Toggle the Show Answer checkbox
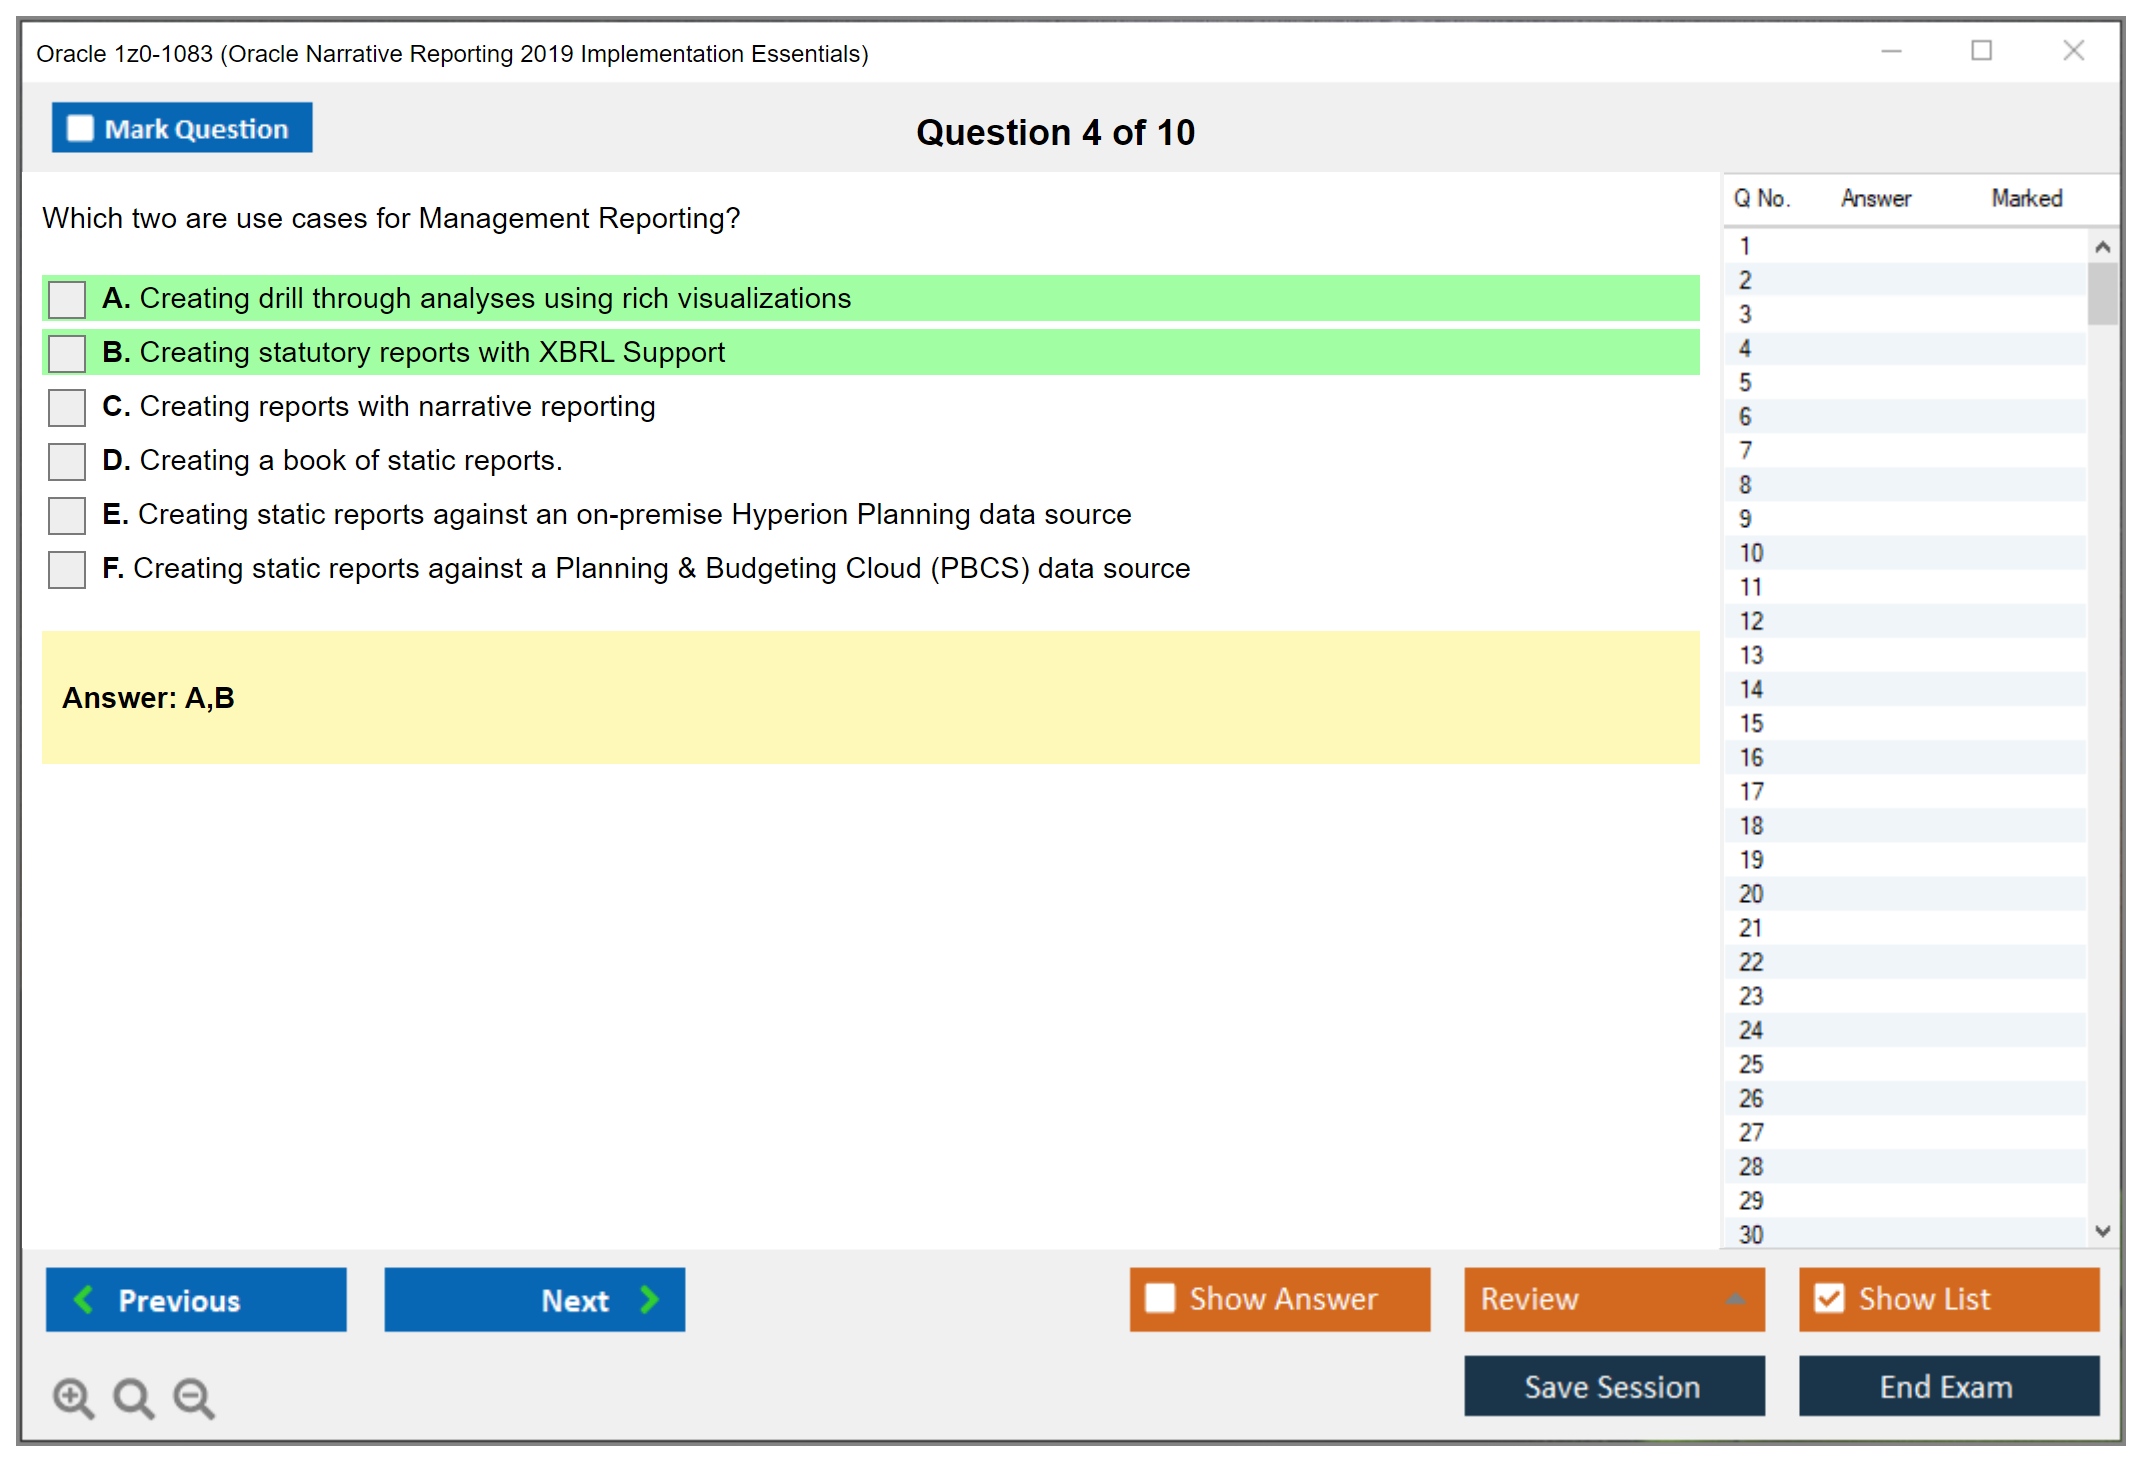Screen dimensions: 2150x1470 tap(1160, 1298)
